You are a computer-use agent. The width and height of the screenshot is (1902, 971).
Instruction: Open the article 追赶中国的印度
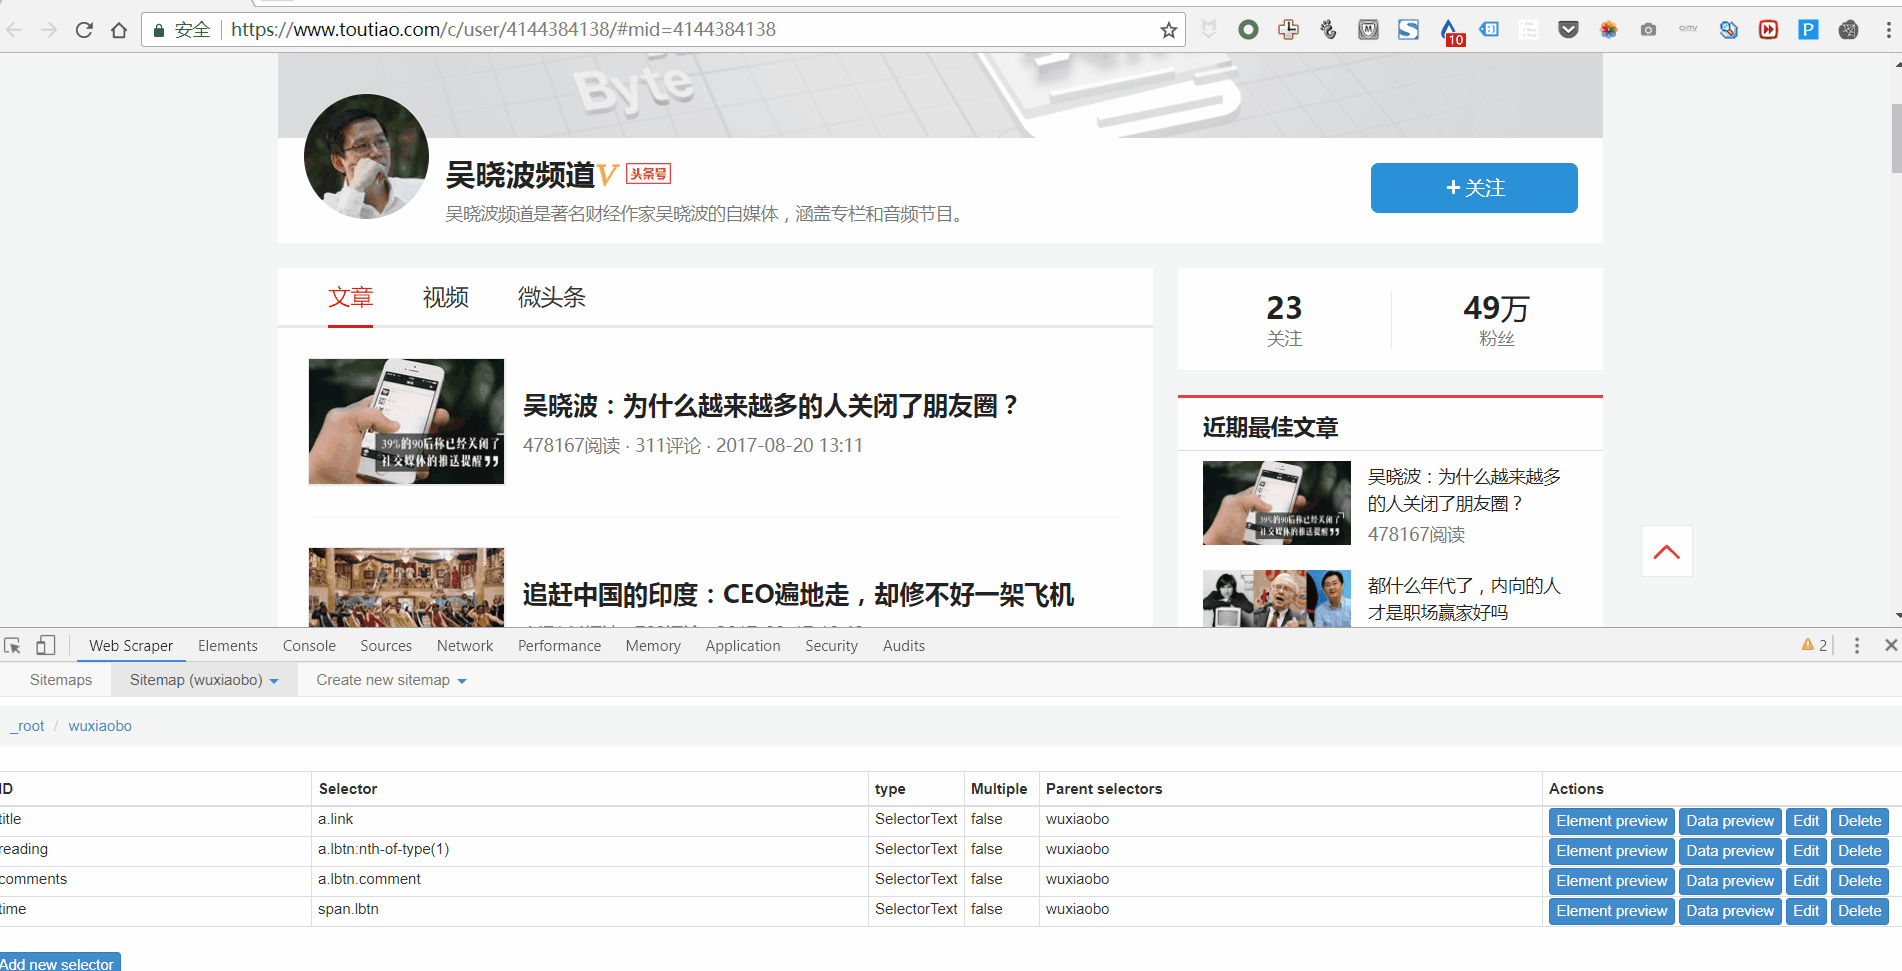click(798, 595)
